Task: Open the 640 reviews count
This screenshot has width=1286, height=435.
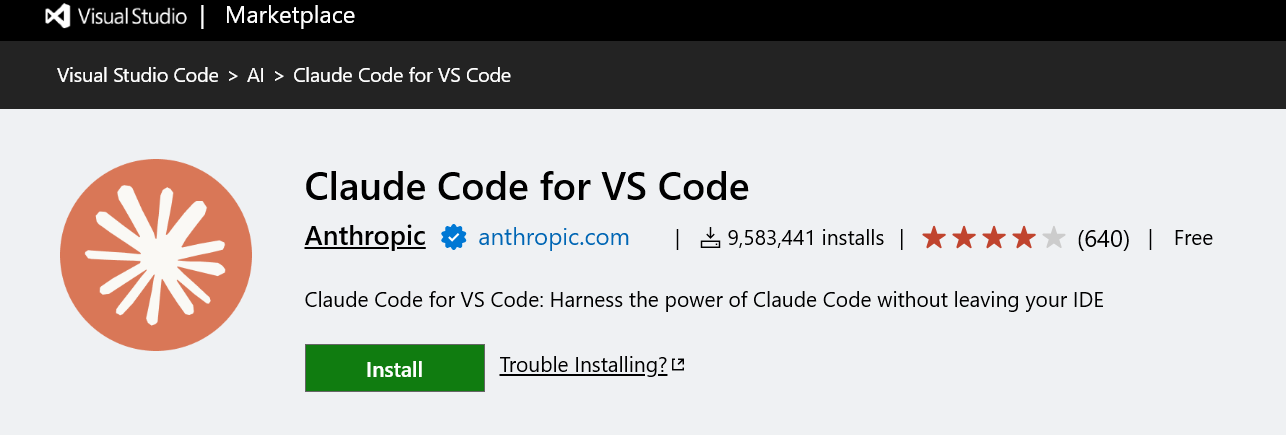Action: coord(1103,239)
